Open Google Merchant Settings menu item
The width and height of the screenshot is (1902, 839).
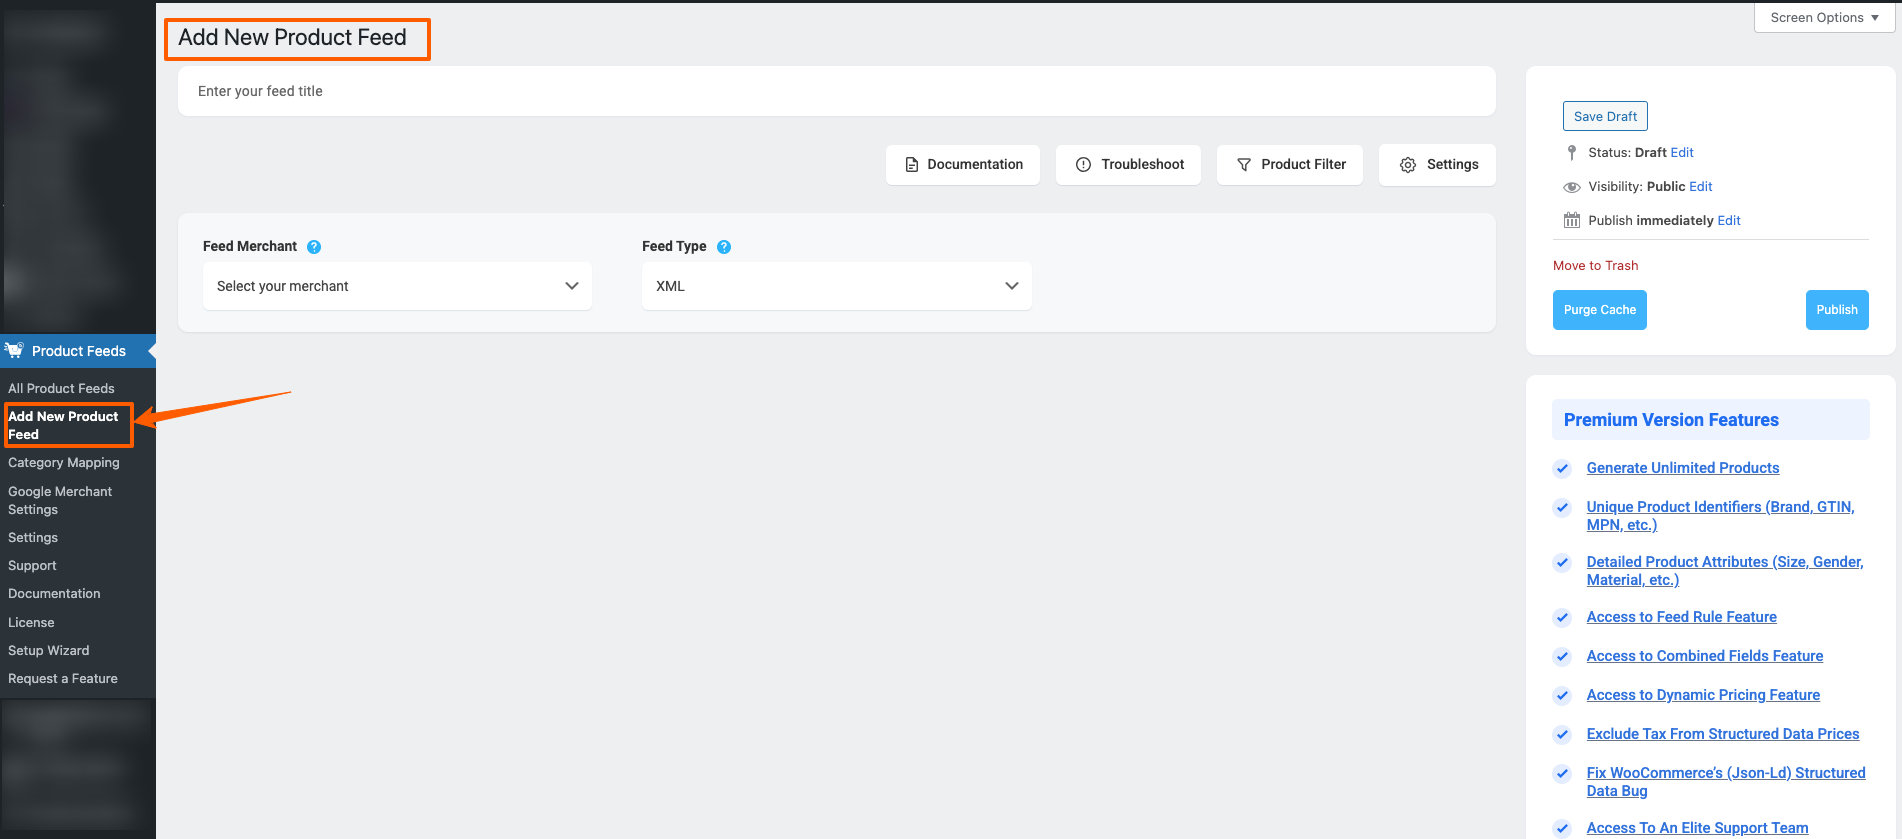coord(60,500)
